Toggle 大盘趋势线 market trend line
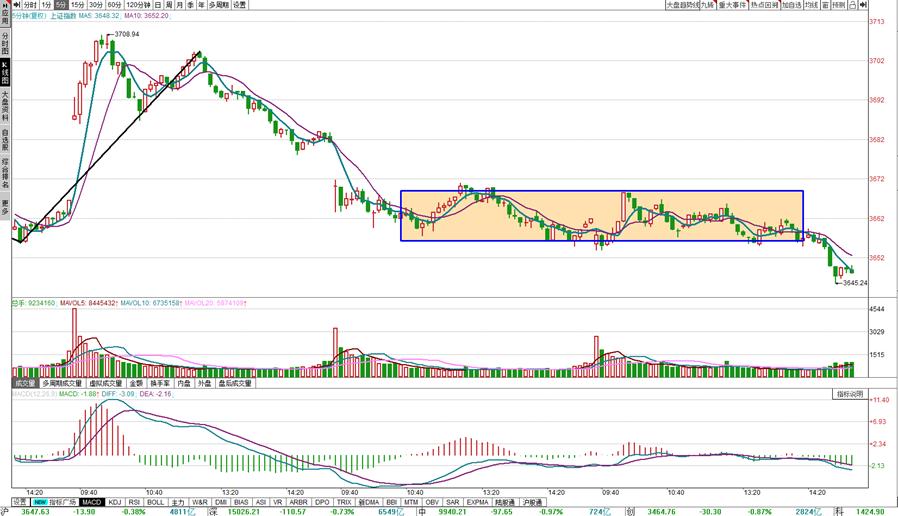Viewport: 898px width, 516px height. 683,5
